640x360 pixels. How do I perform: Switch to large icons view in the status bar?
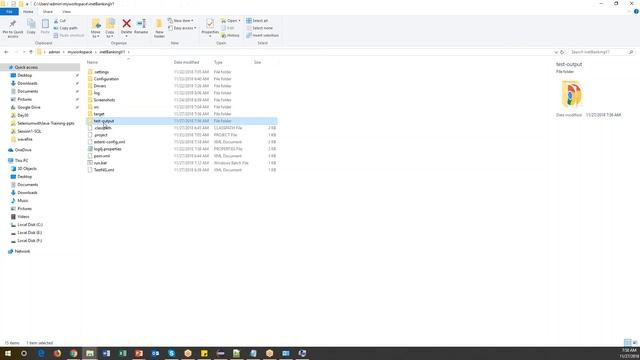pyautogui.click(x=635, y=342)
